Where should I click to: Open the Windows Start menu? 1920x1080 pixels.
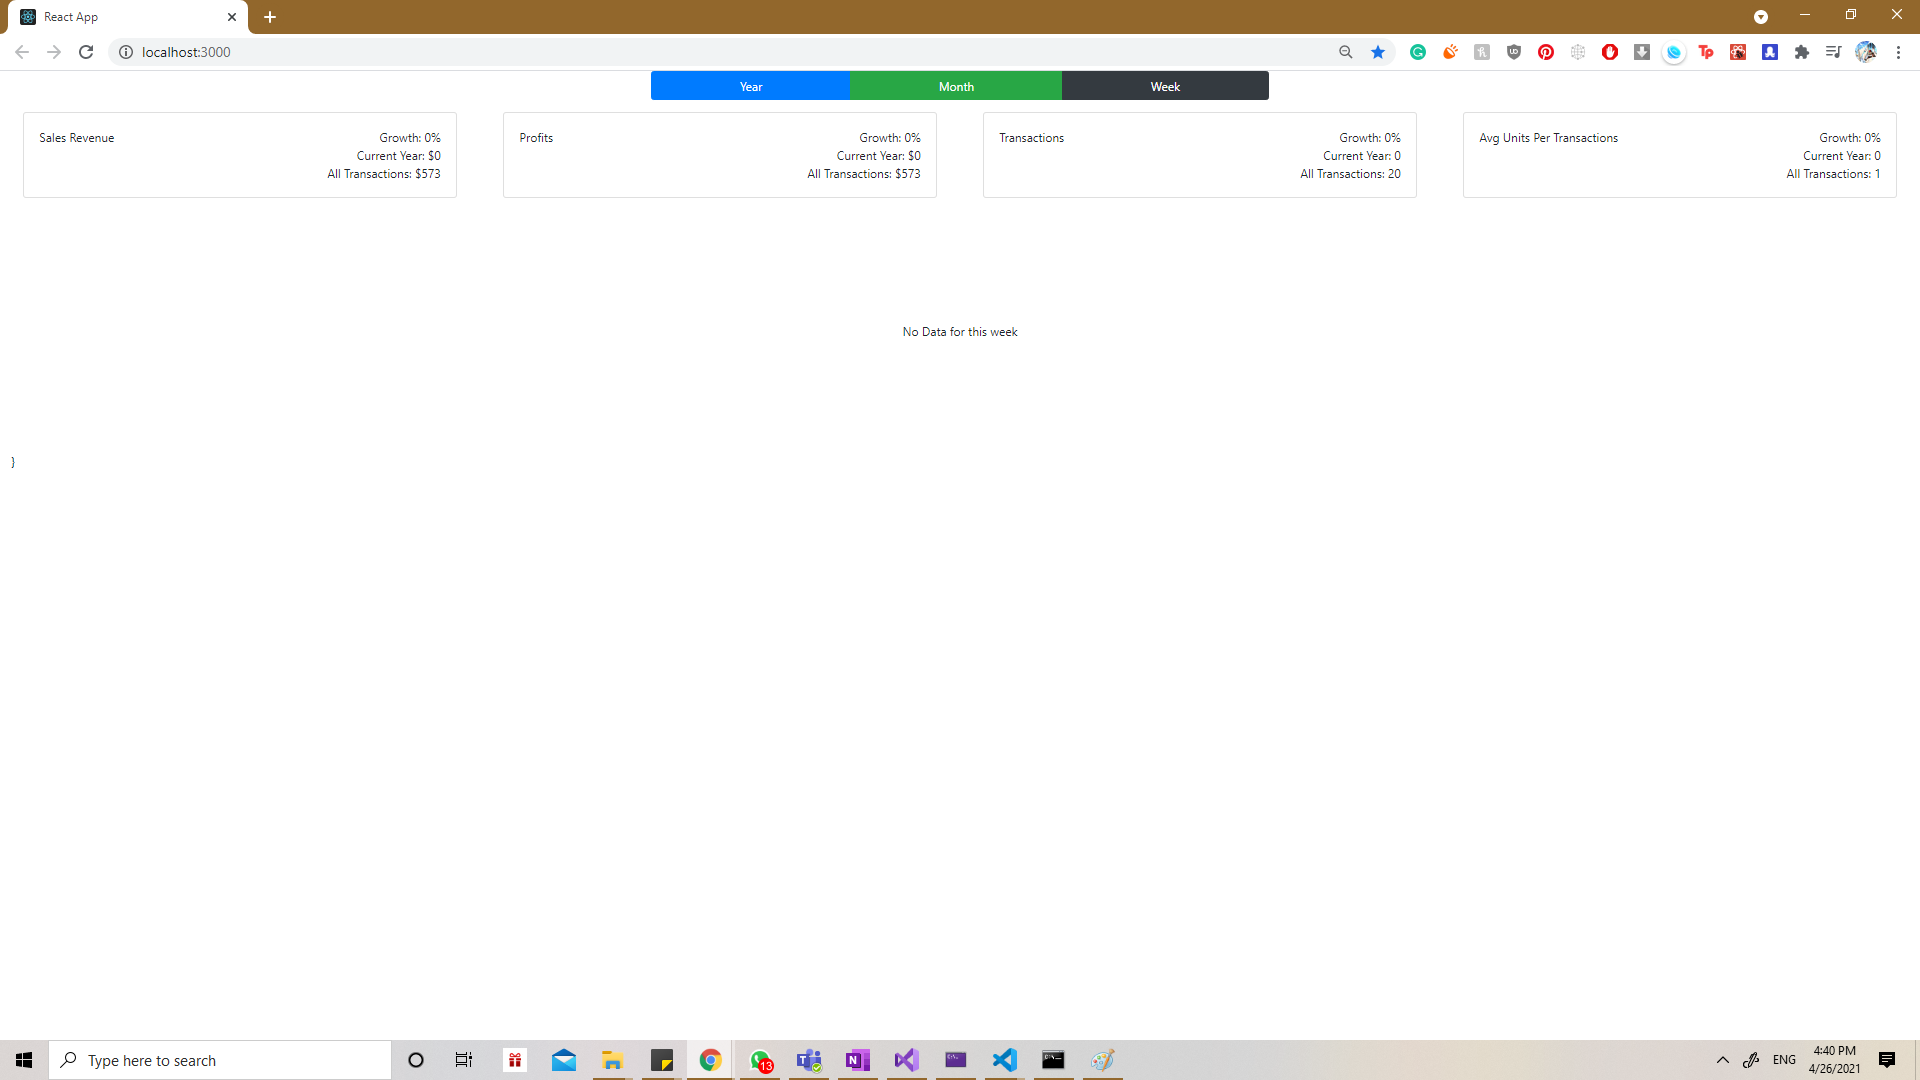pyautogui.click(x=24, y=1060)
